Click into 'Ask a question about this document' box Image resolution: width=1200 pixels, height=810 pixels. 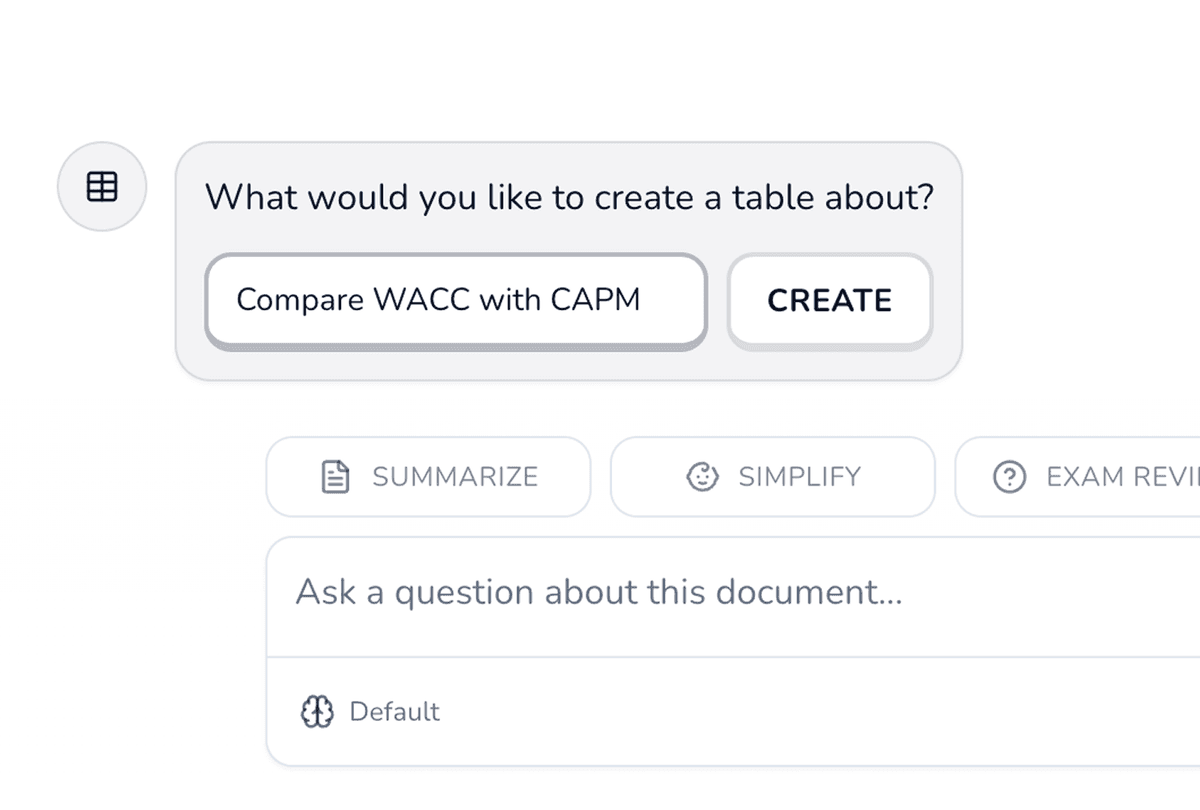tap(700, 593)
